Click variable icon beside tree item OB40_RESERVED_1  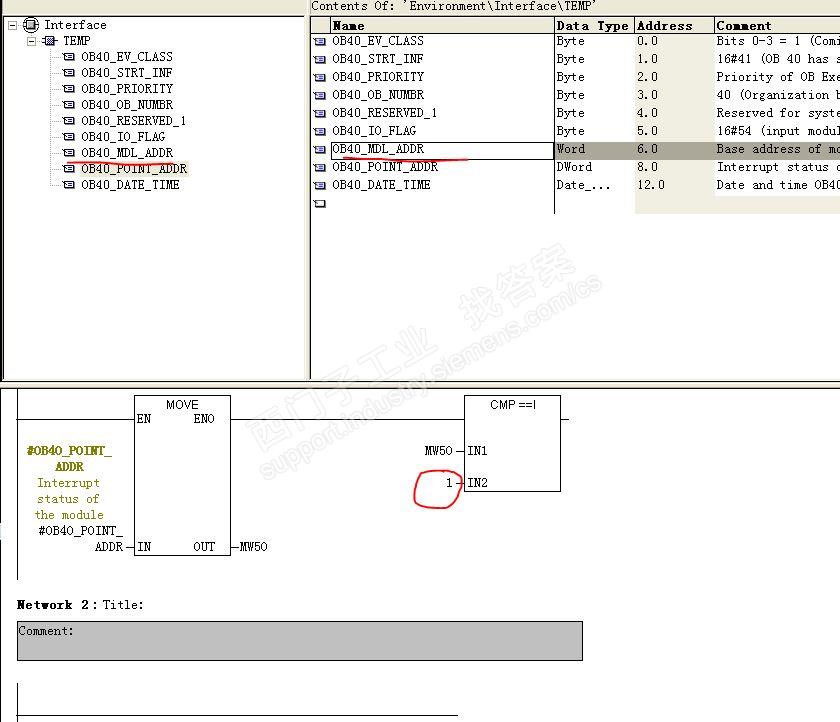coord(69,121)
